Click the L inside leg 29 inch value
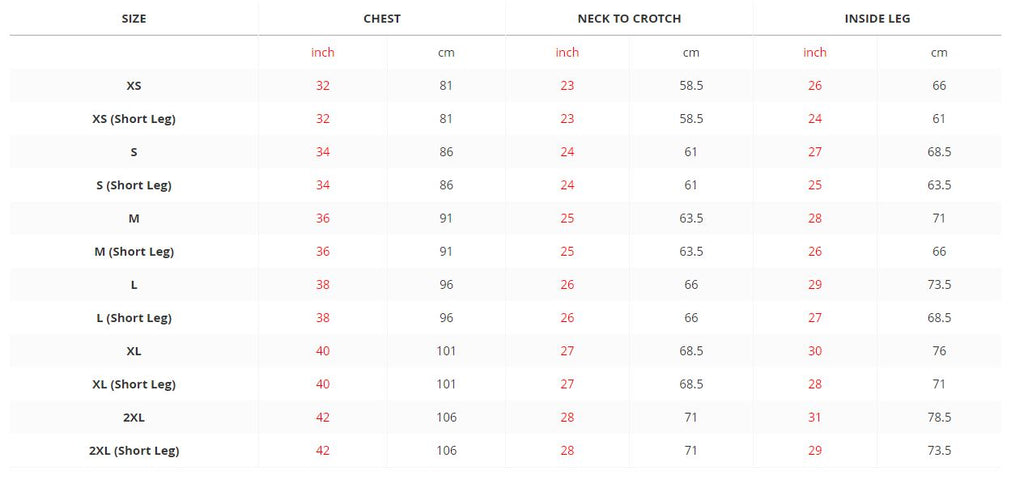Screen dimensions: 1024x492 point(815,285)
